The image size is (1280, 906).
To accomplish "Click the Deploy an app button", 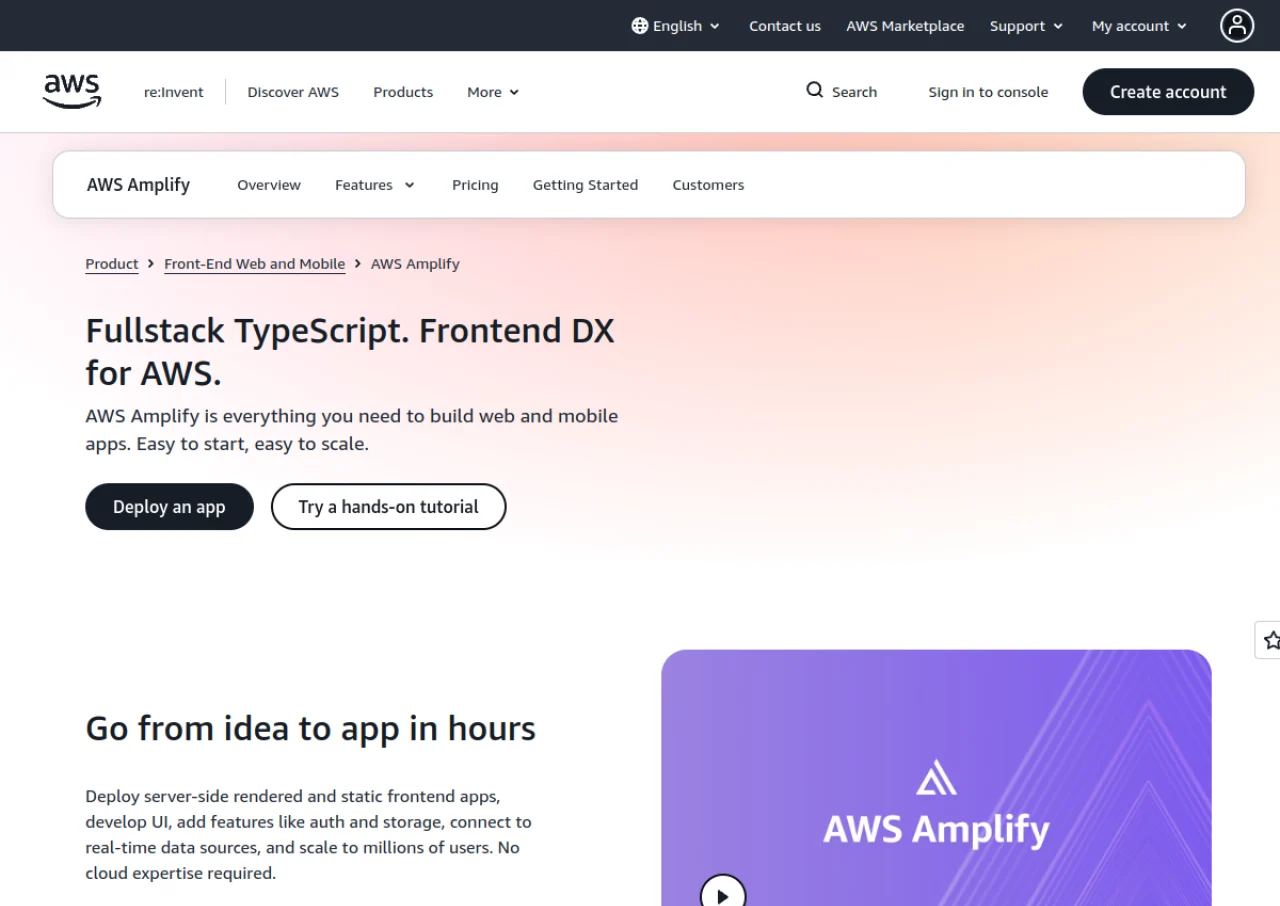I will 169,507.
